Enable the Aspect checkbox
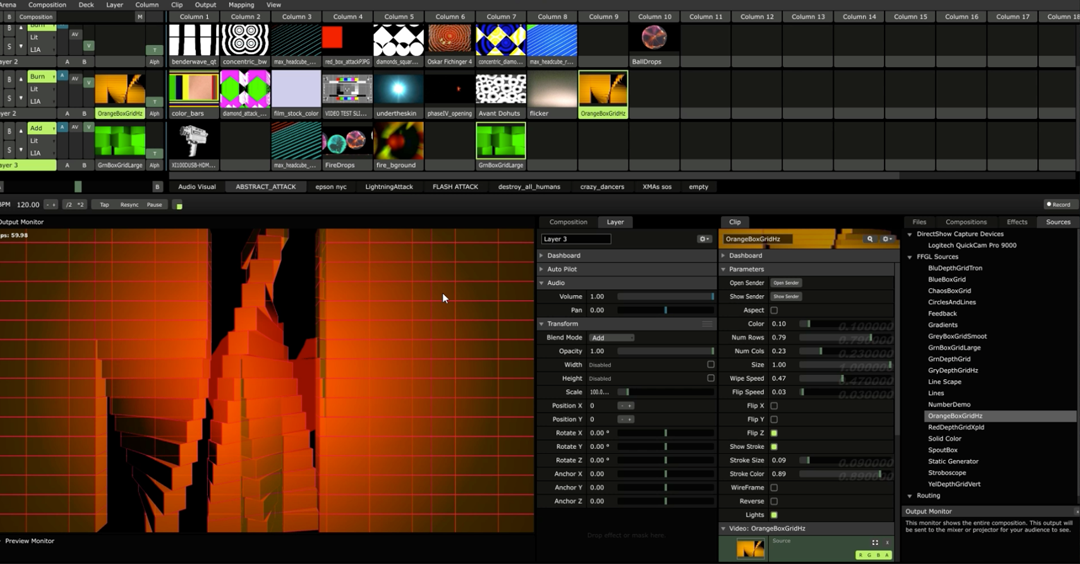 tap(773, 311)
